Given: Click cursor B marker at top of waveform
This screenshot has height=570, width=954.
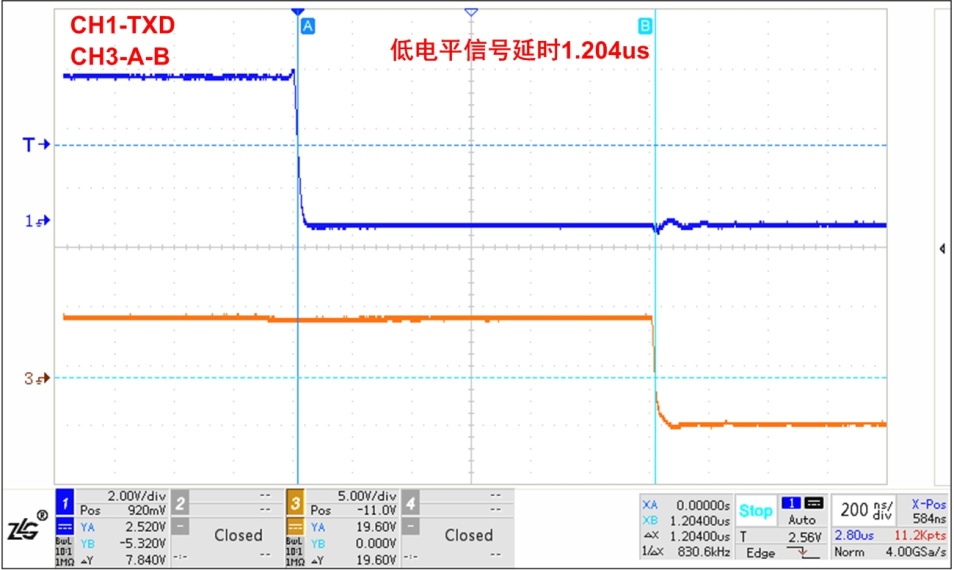Looking at the screenshot, I should 644,26.
